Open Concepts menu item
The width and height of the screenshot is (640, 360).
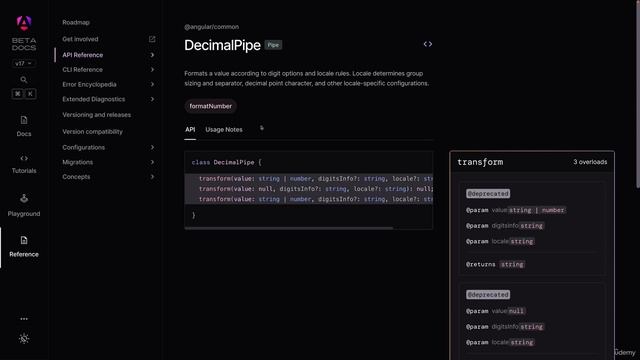pyautogui.click(x=76, y=177)
